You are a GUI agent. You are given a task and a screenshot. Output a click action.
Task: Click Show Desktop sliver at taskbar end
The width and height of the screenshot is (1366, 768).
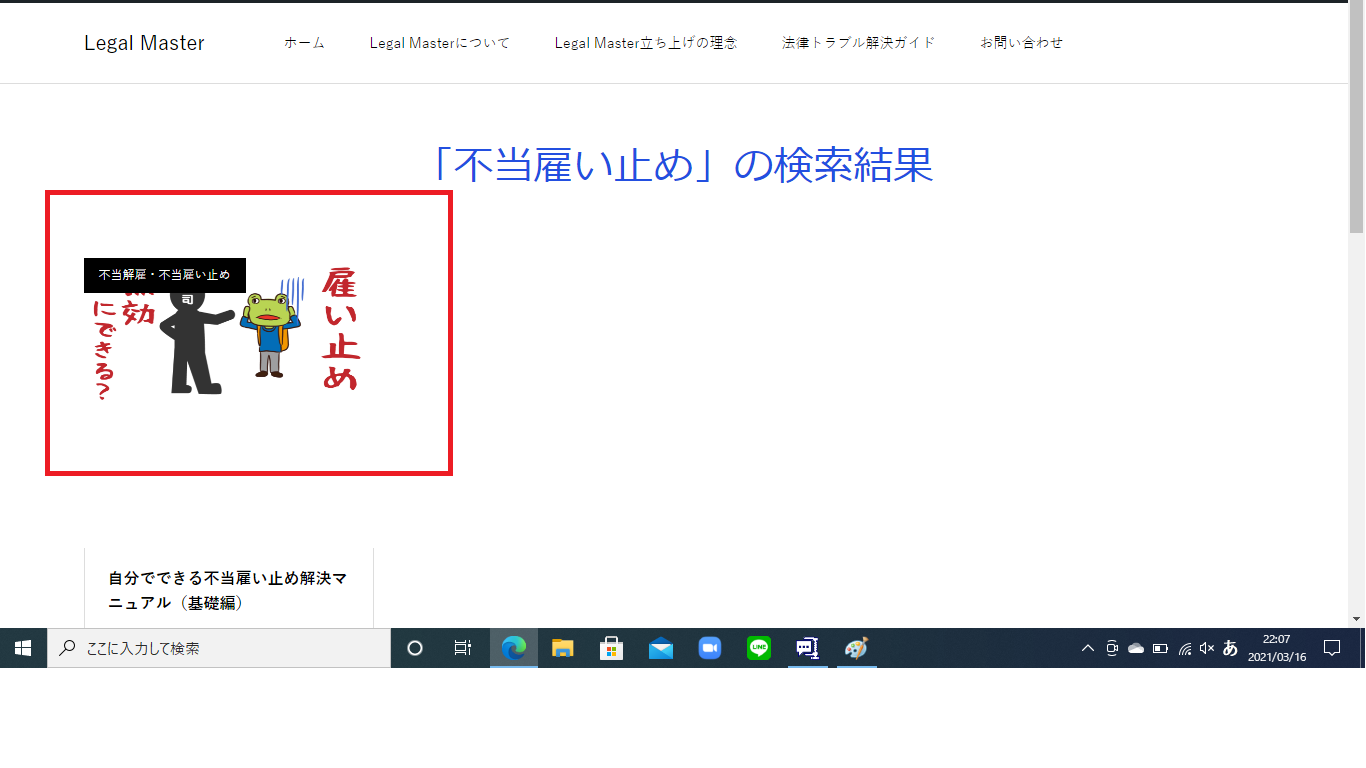pos(1362,648)
